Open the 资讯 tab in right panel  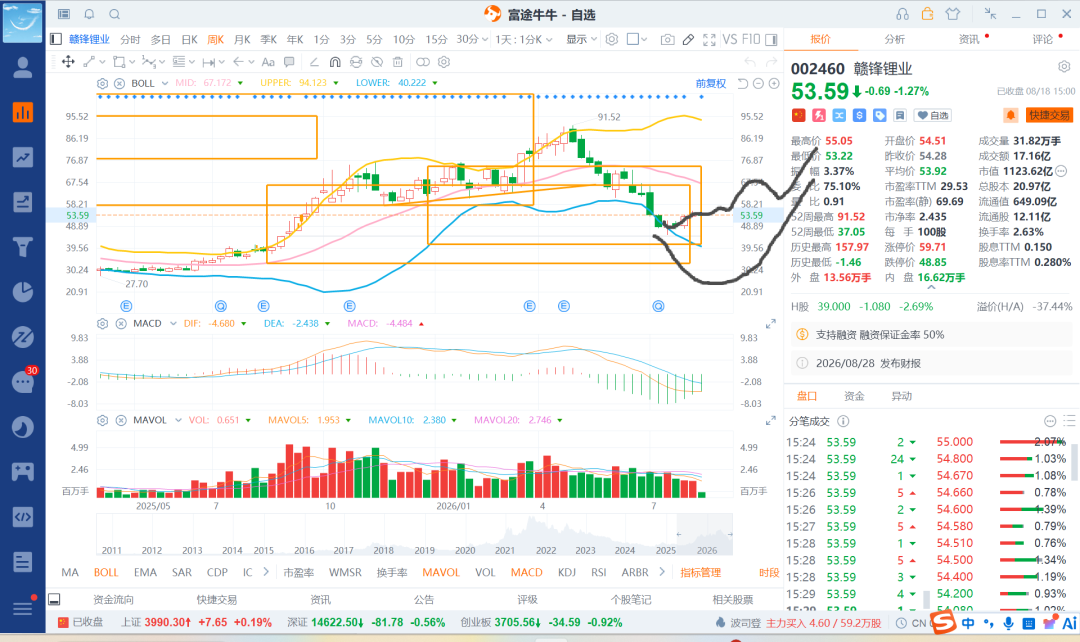coord(969,39)
